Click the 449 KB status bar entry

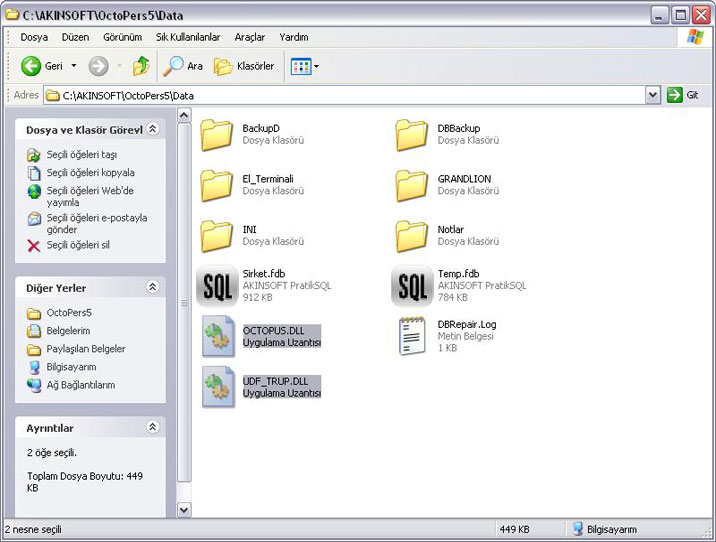point(515,530)
